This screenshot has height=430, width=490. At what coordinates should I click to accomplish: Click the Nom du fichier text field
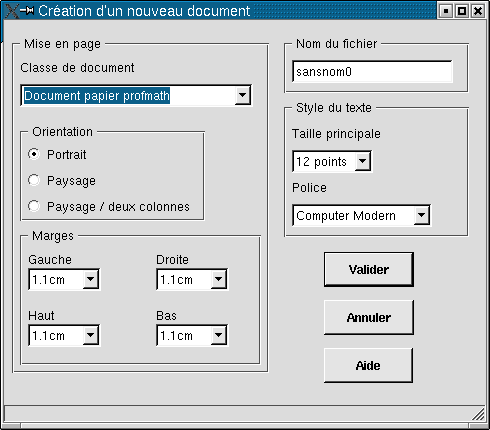pos(372,71)
